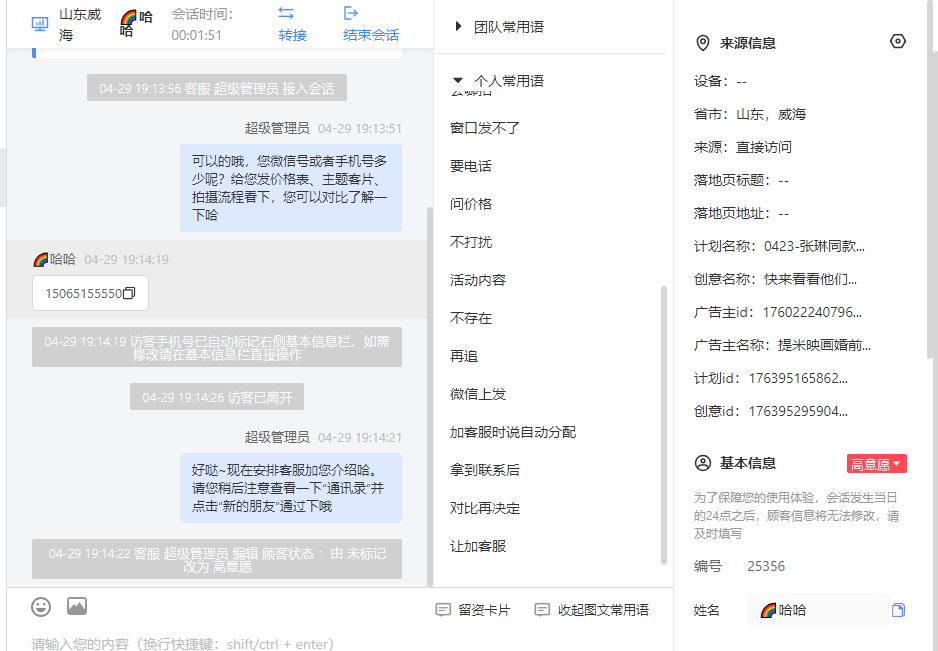Click the image upload icon
938x651 pixels.
coord(77,606)
